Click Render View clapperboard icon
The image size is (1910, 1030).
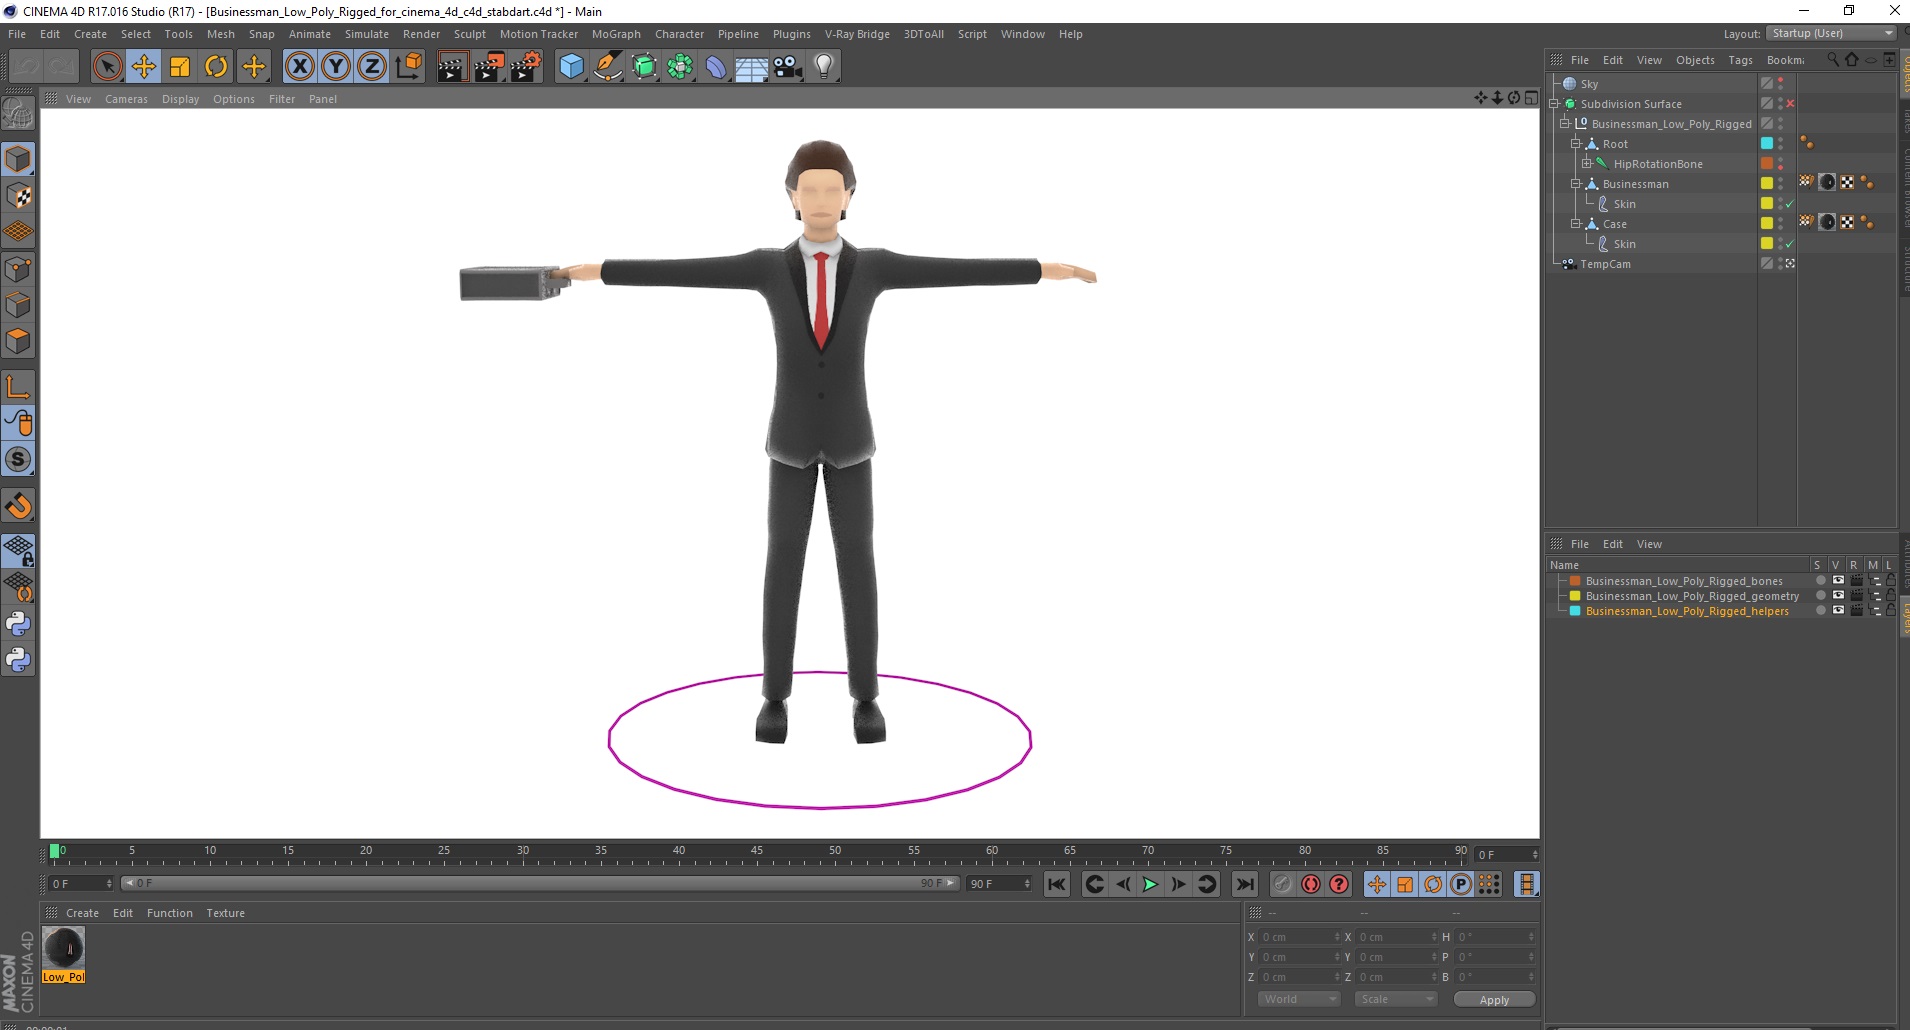click(x=452, y=67)
